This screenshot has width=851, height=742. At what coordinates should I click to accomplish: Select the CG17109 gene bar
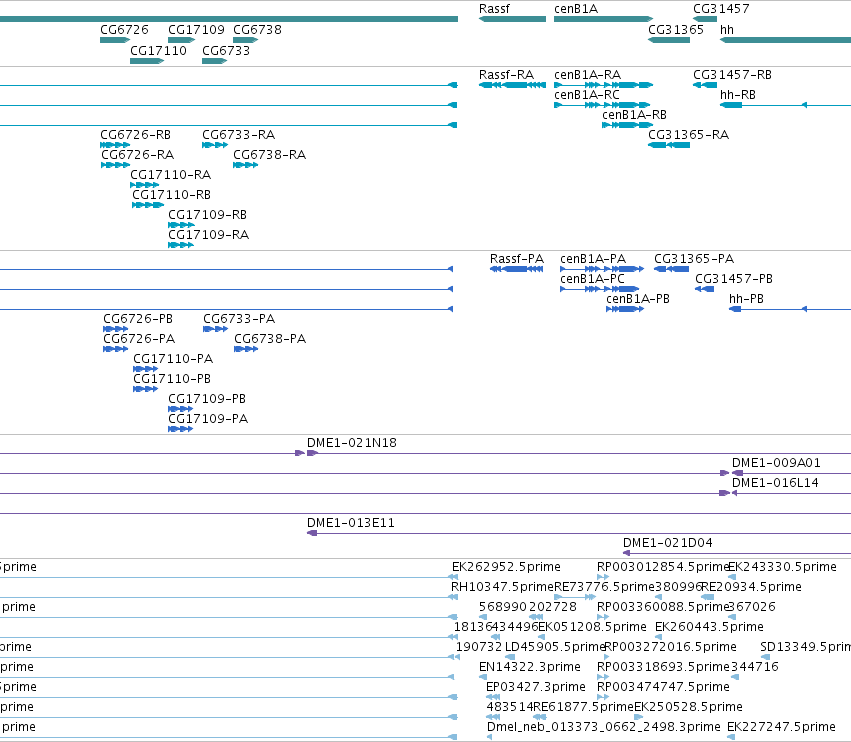181,40
